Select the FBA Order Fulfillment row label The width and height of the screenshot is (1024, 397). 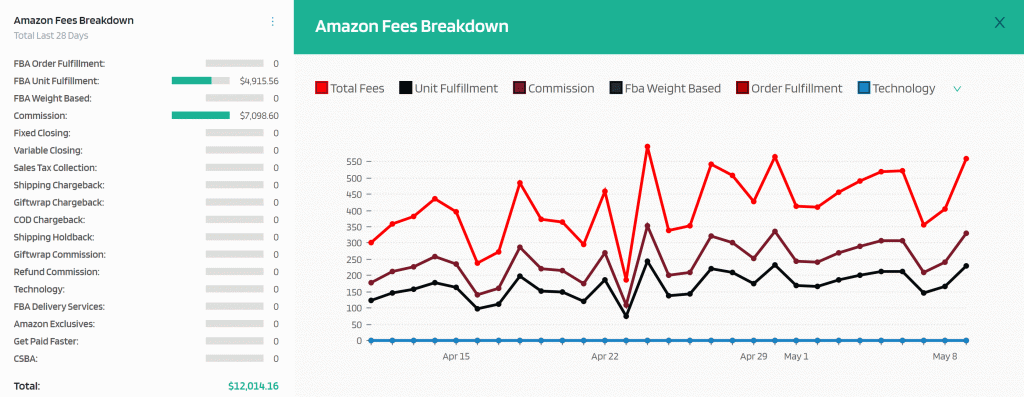59,63
